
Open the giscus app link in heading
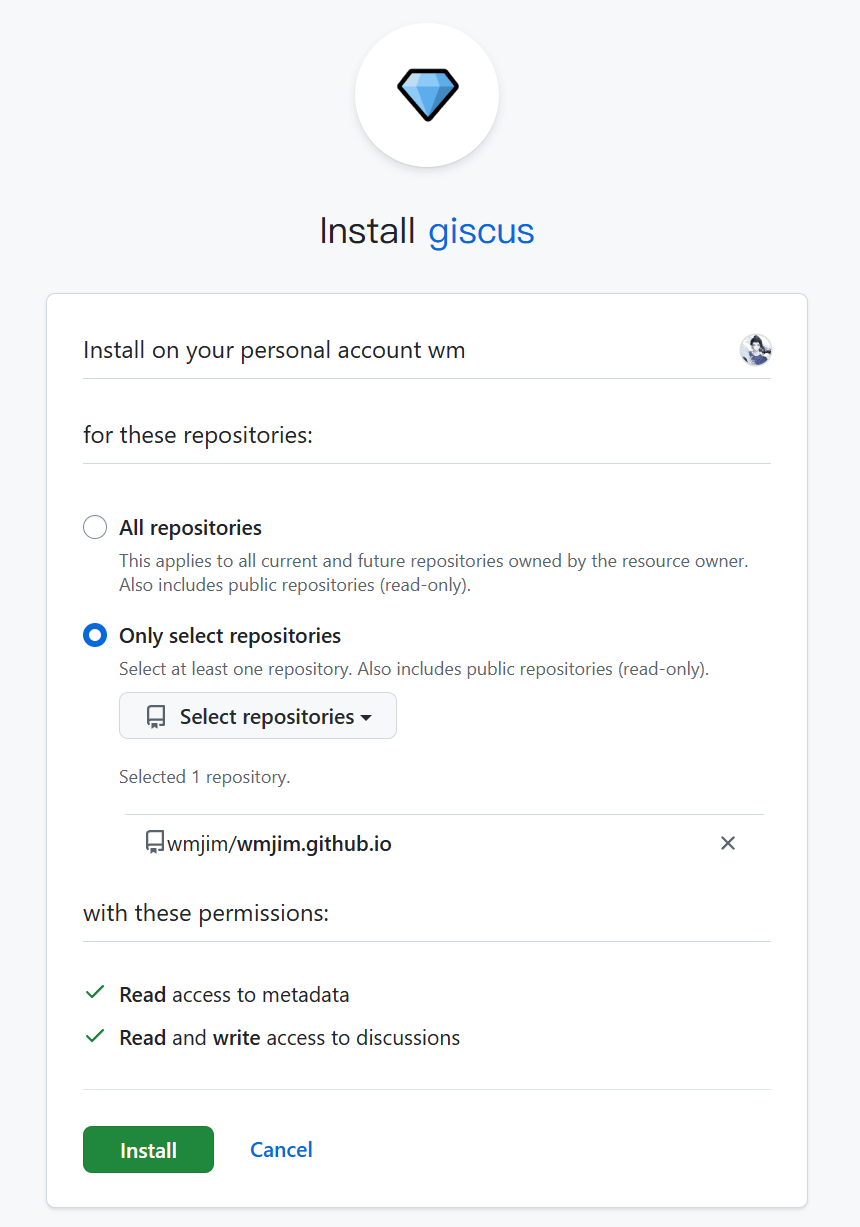[x=481, y=231]
